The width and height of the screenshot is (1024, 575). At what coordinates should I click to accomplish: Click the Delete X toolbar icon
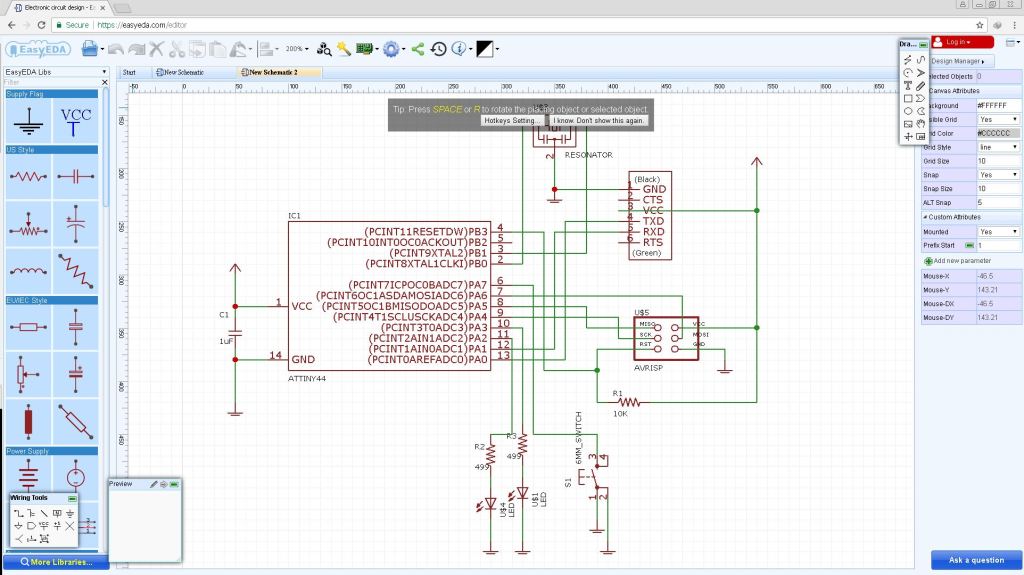(156, 49)
